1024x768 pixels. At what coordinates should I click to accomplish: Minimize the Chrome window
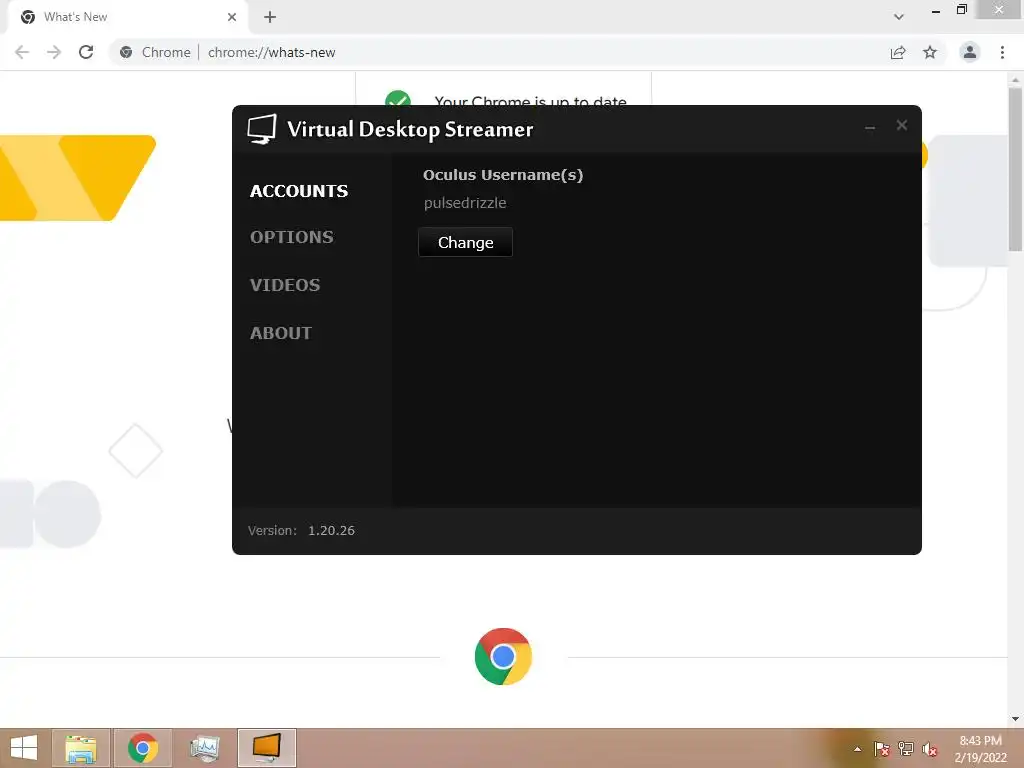(936, 11)
